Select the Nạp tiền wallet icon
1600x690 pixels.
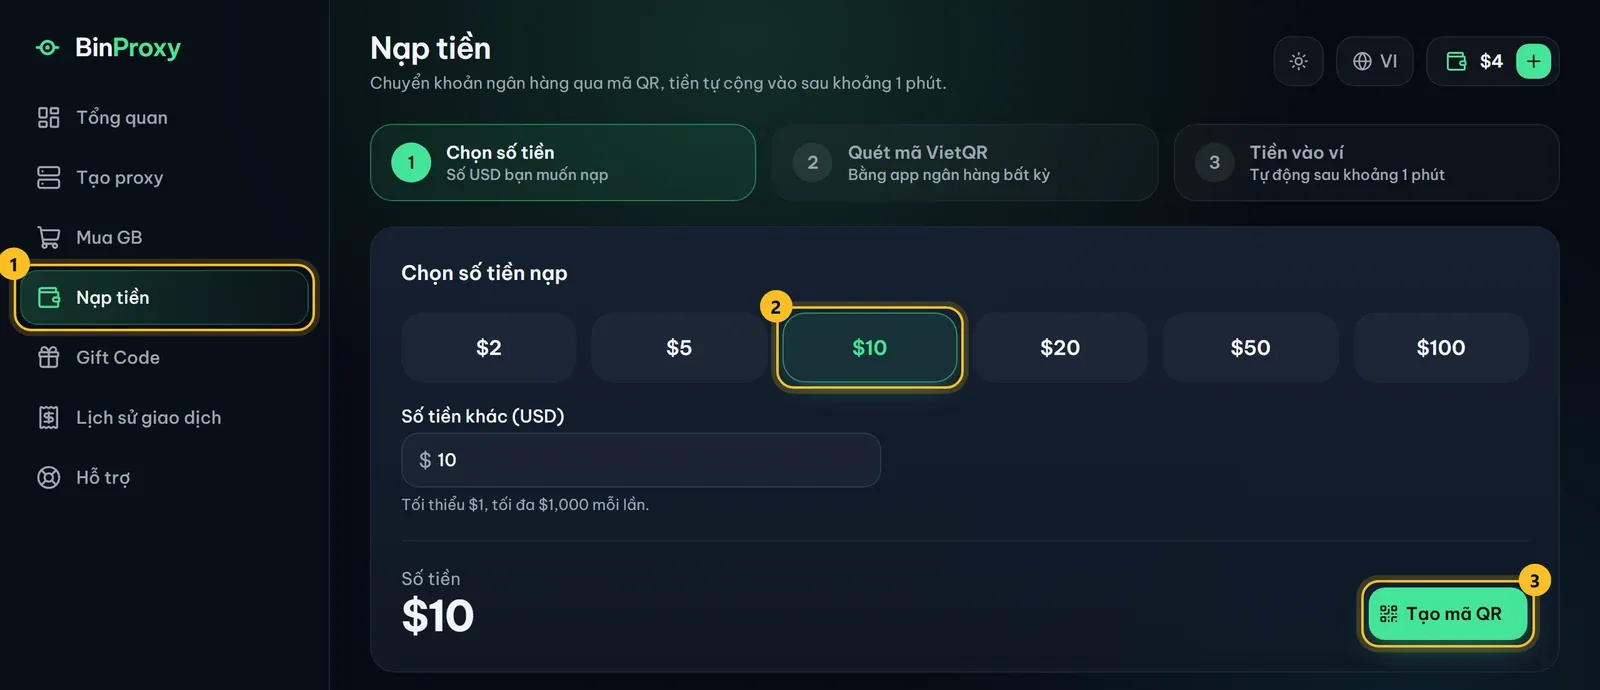tap(48, 297)
